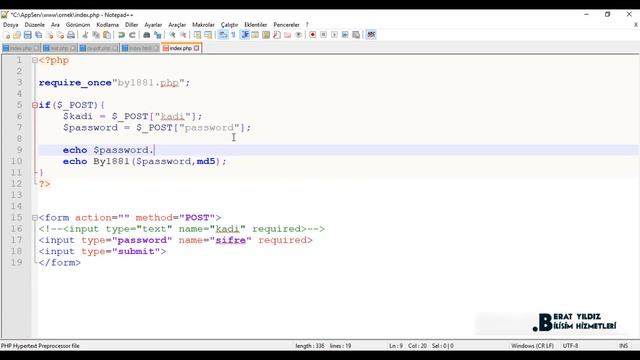Viewport: 640px width, 360px height.
Task: Click the Redo arrow icon
Action: point(132,35)
